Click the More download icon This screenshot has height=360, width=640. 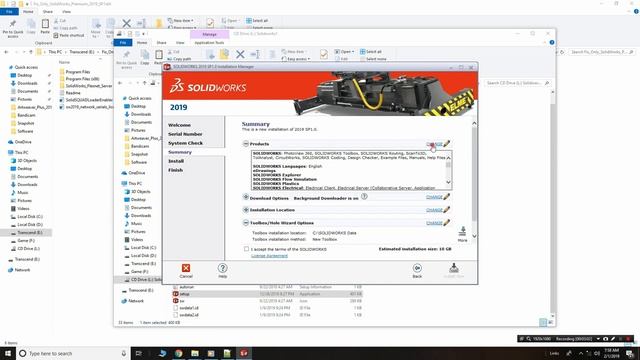click(x=462, y=234)
